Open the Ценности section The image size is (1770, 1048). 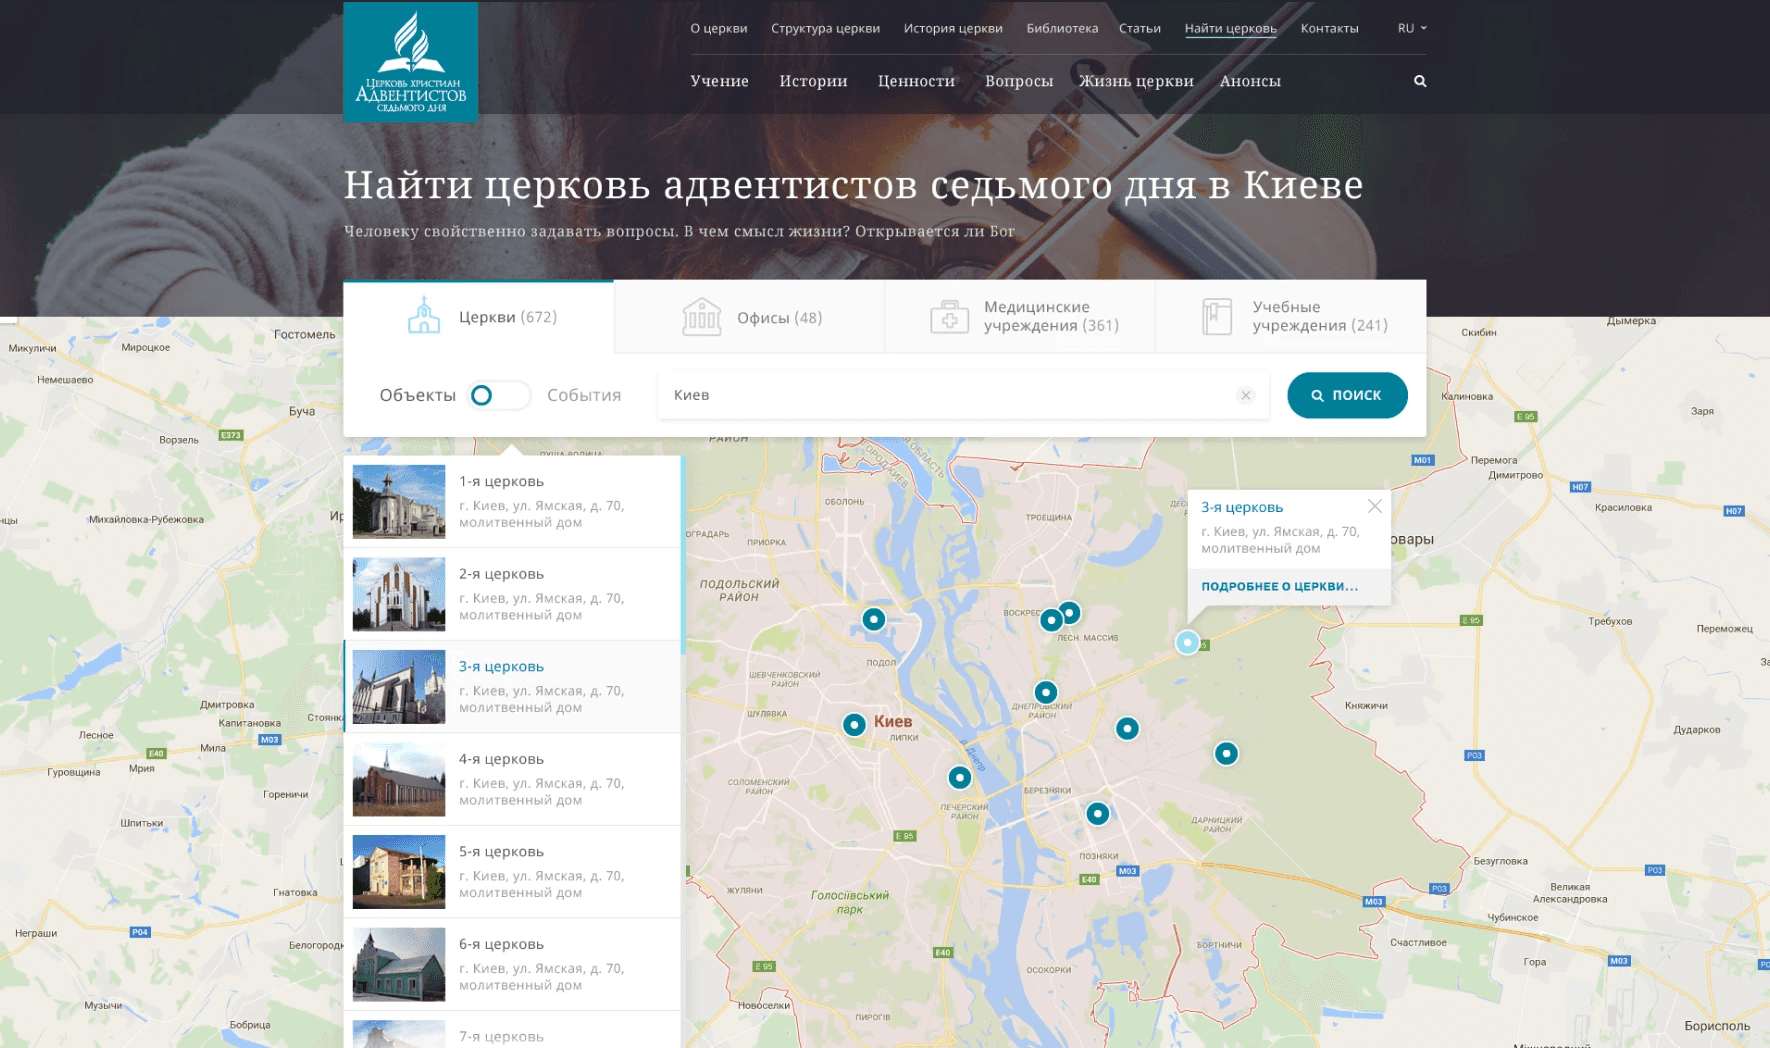pyautogui.click(x=916, y=81)
